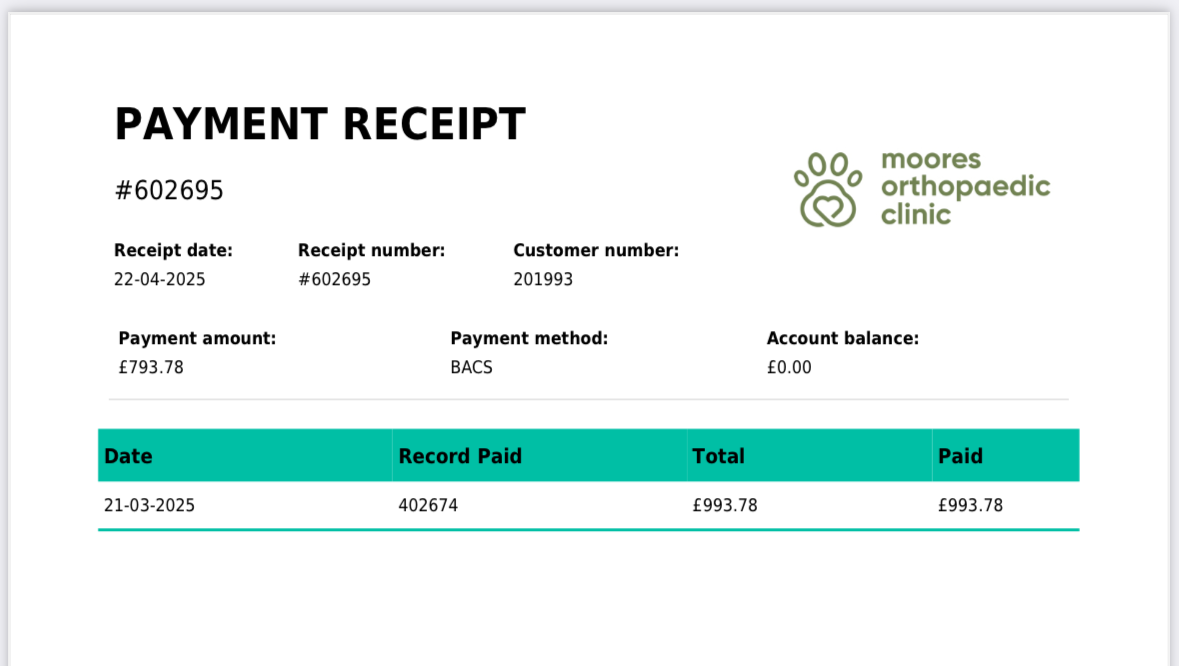Image resolution: width=1179 pixels, height=666 pixels.
Task: Select customer number value 201993
Action: (x=543, y=279)
